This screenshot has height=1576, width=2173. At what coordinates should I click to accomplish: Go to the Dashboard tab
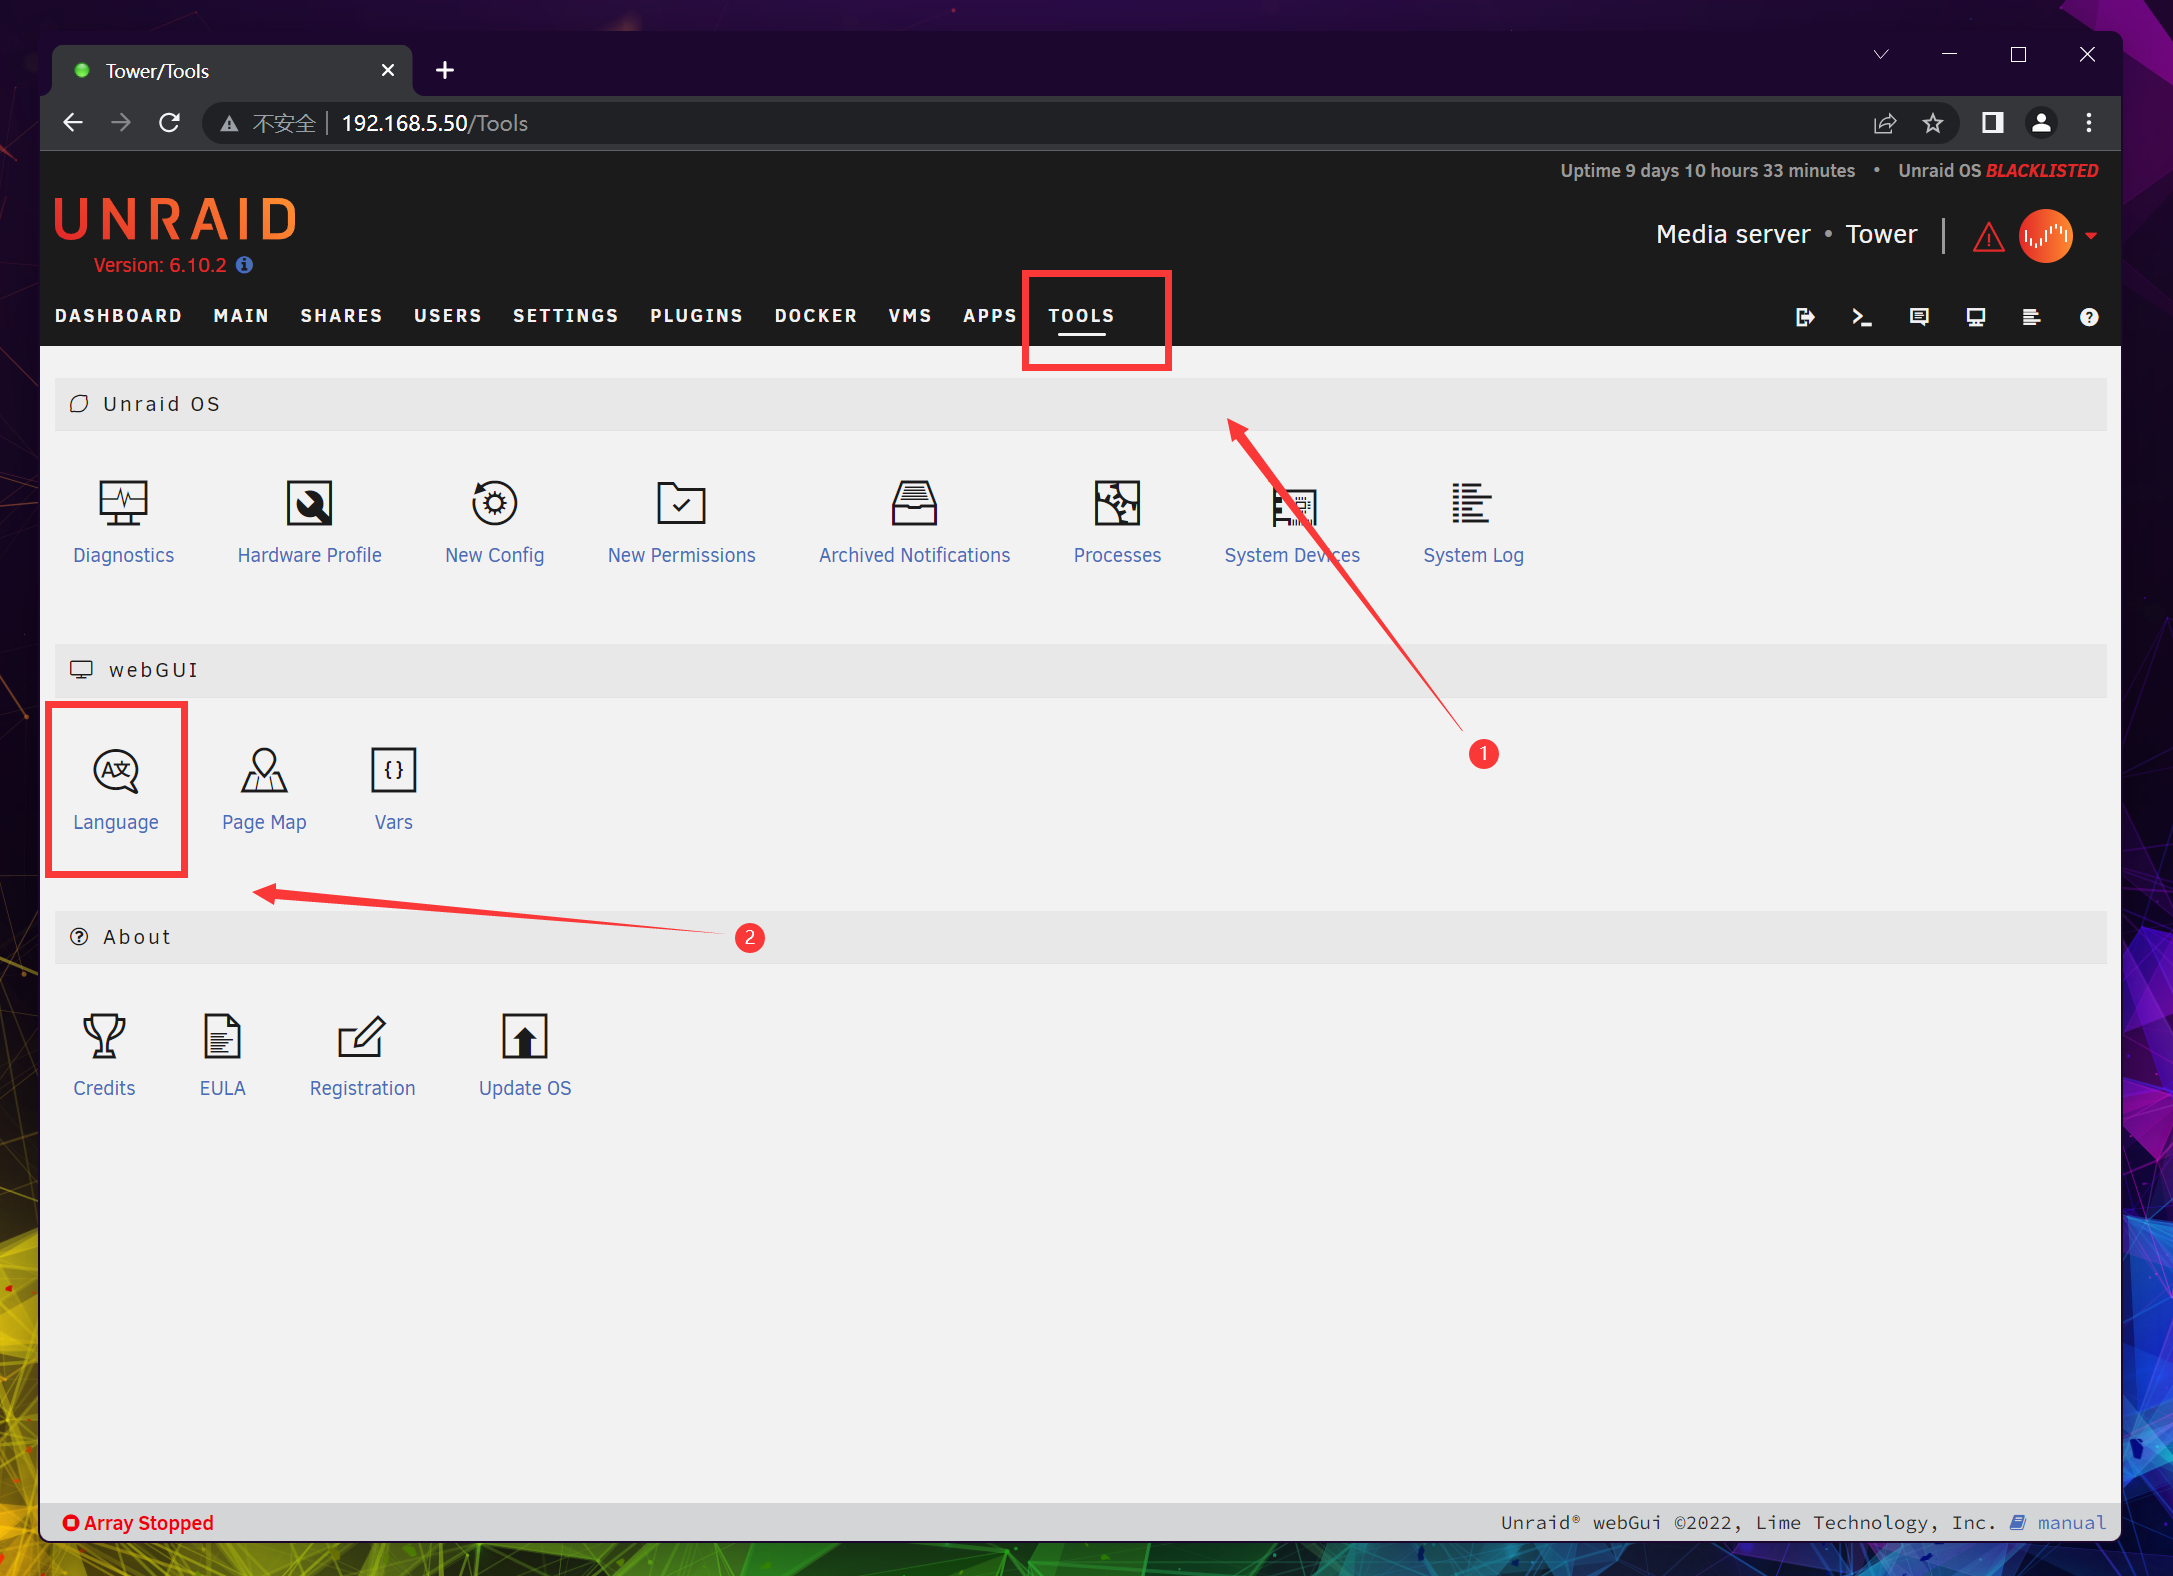[x=118, y=316]
